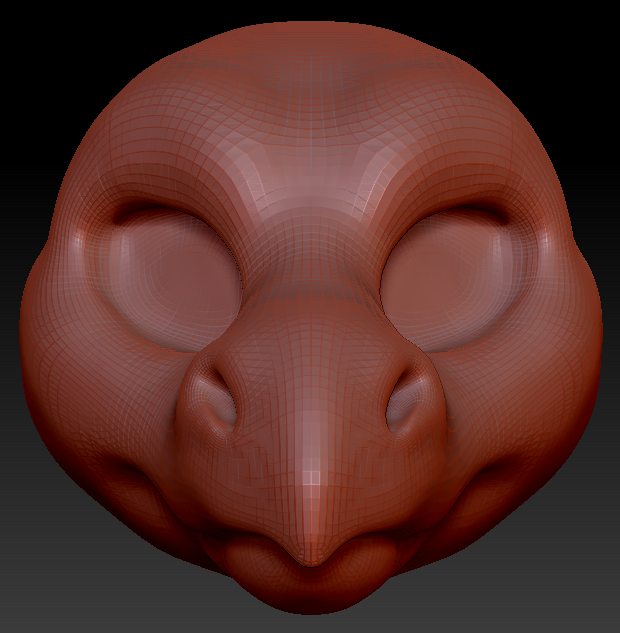Pick the left cheek surface
This screenshot has width=620, height=633.
pos(90,400)
